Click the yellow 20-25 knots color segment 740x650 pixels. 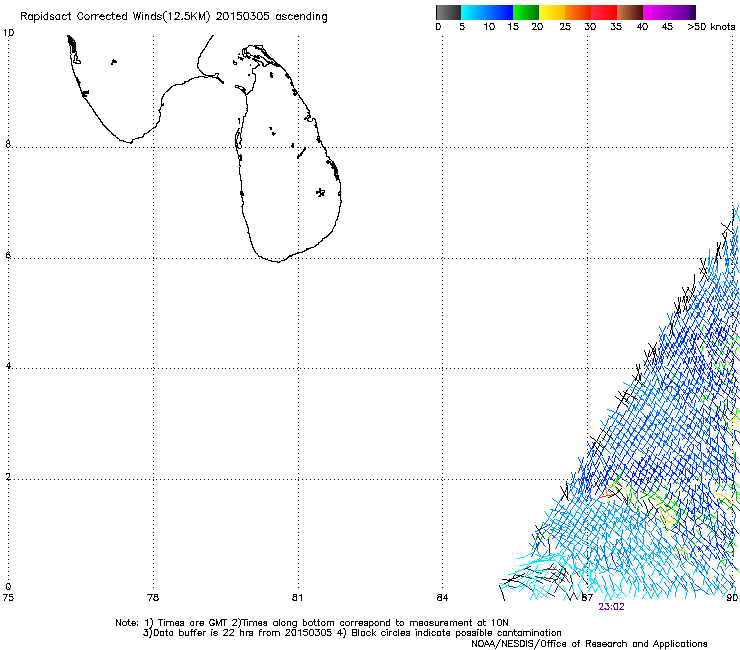click(x=552, y=12)
